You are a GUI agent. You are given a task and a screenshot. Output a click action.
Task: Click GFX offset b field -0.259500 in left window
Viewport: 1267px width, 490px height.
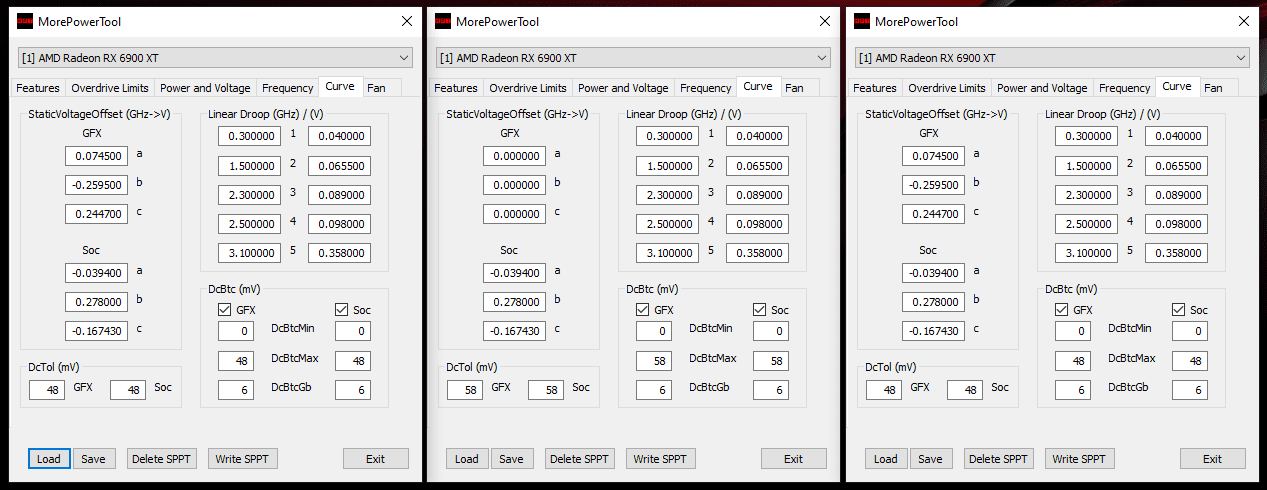point(97,185)
